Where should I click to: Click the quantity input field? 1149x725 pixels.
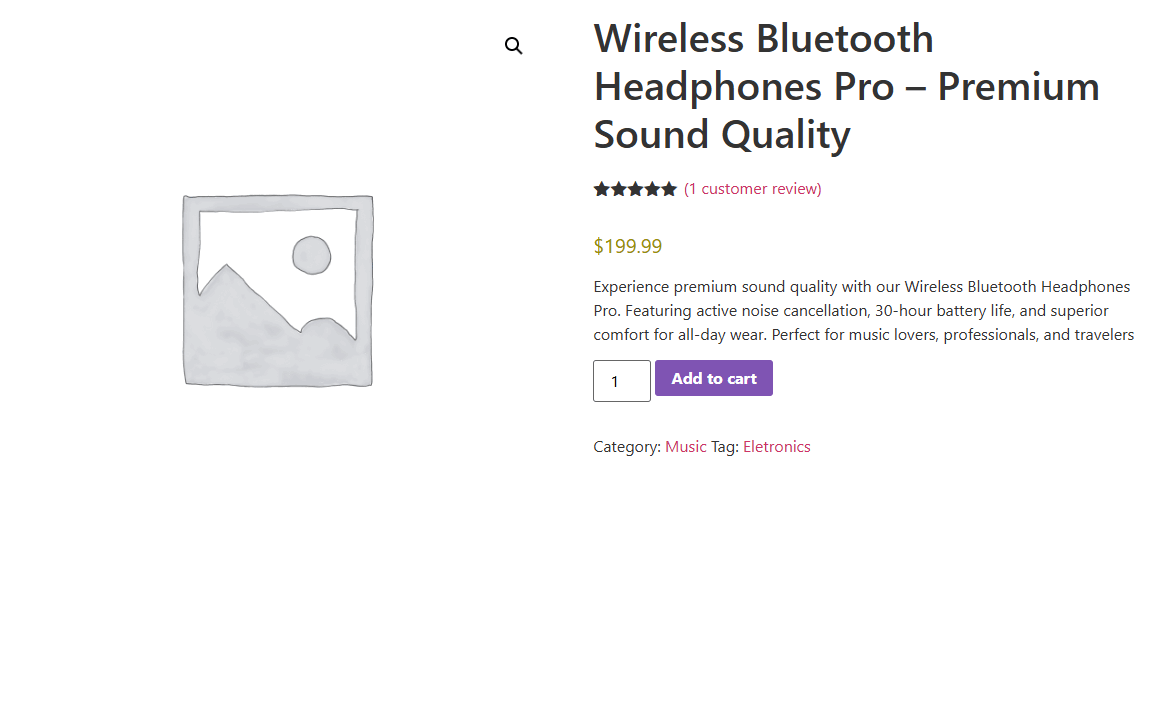click(x=621, y=380)
